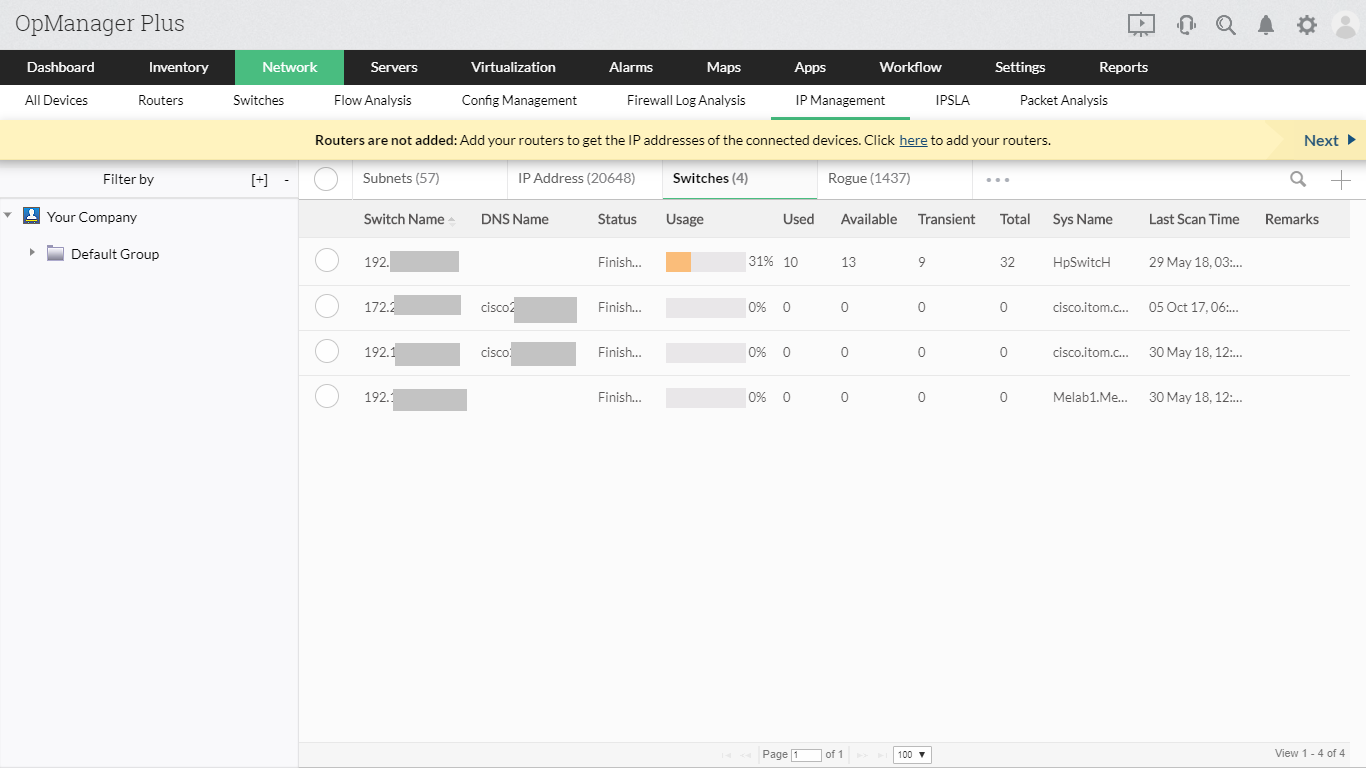The height and width of the screenshot is (768, 1366).
Task: Open Maps from the main menu
Action: (x=724, y=67)
